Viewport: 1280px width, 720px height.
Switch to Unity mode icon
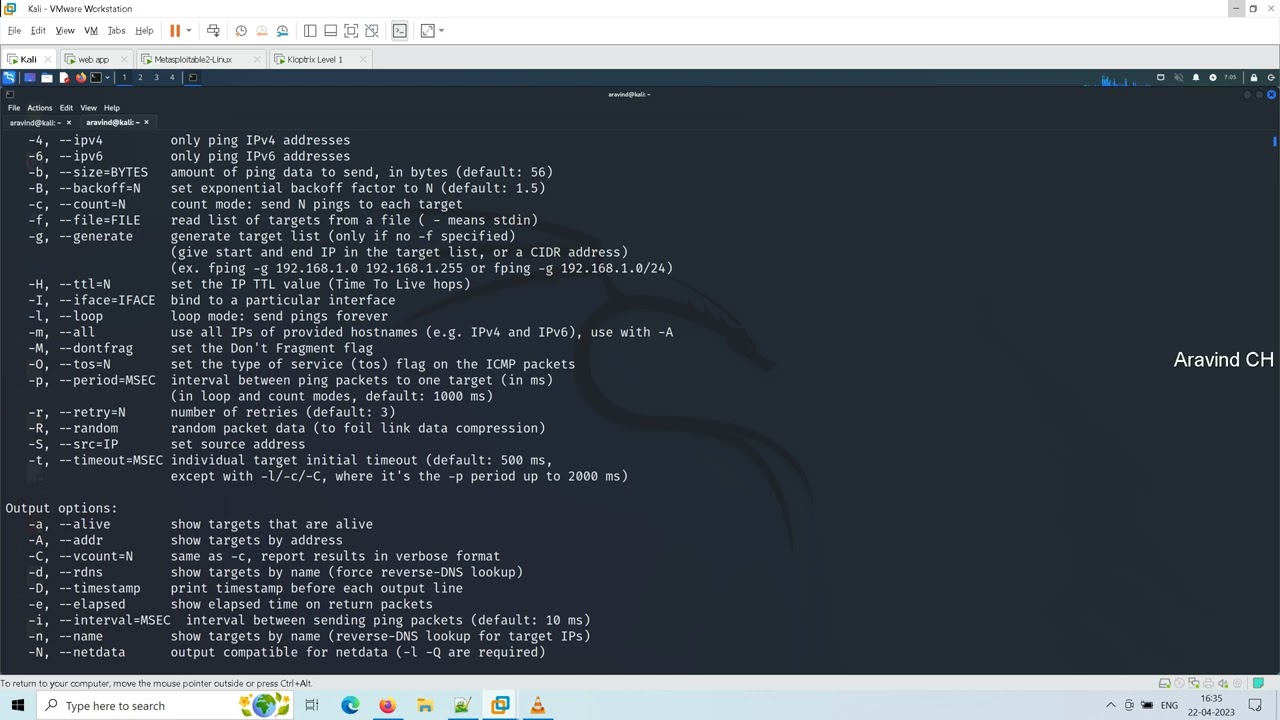(x=372, y=31)
